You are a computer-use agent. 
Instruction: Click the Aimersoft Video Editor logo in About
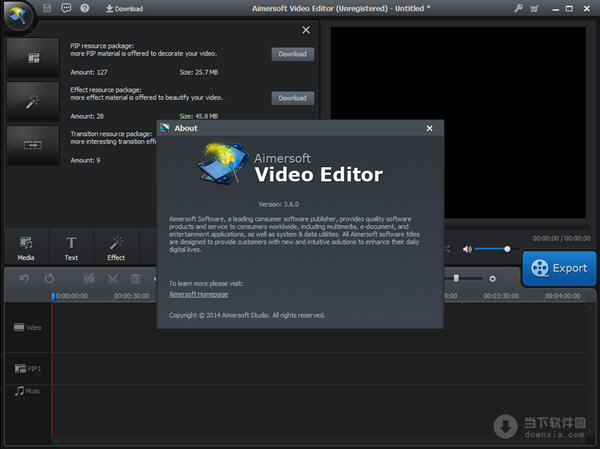(x=290, y=164)
